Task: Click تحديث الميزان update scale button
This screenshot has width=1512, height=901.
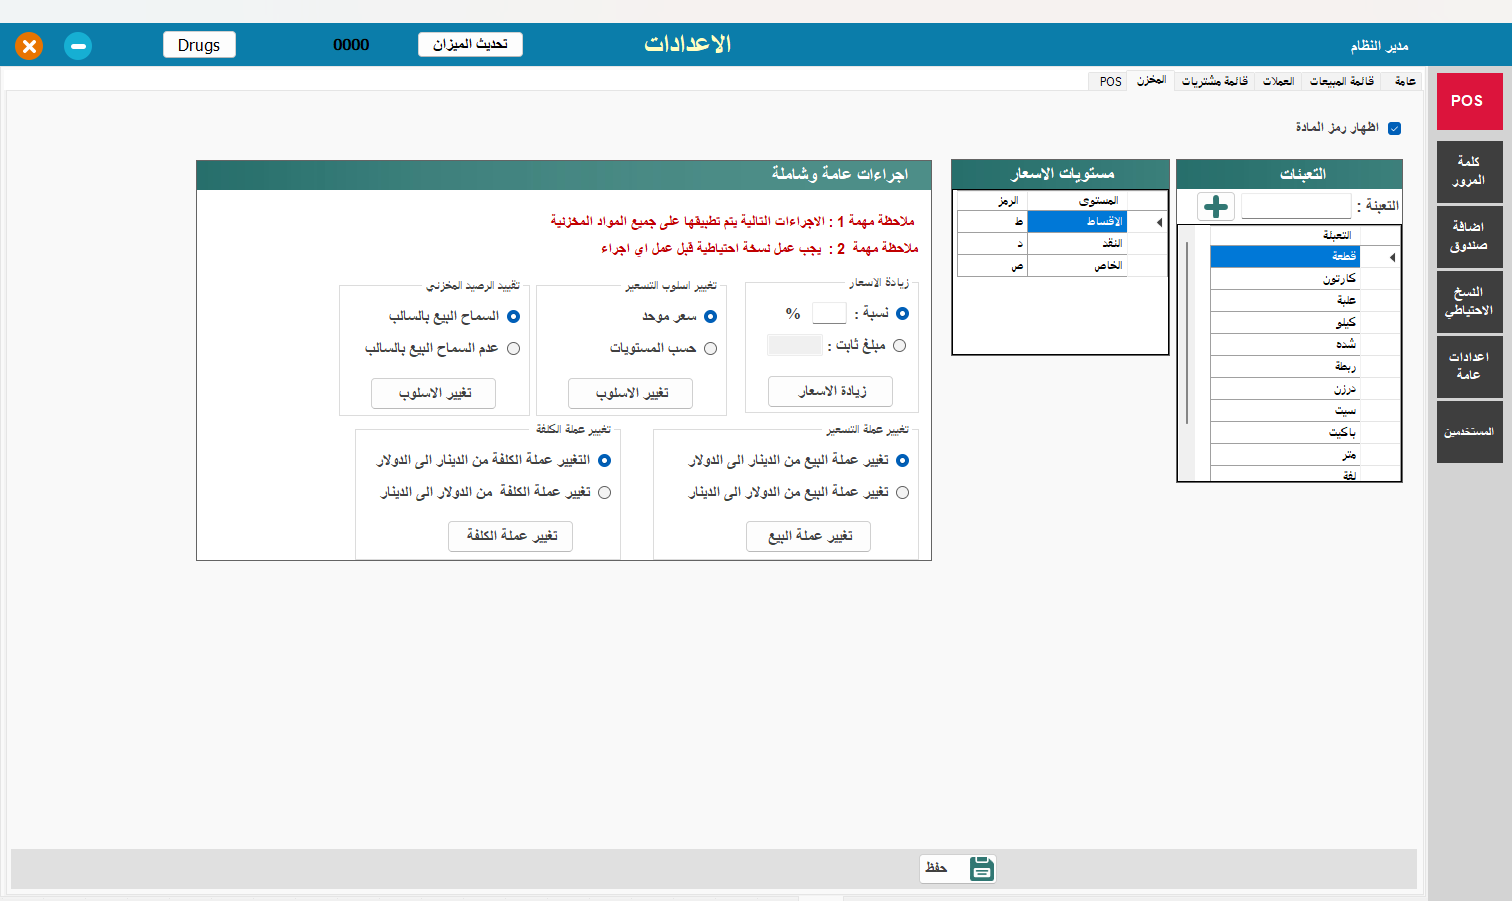Action: 470,44
